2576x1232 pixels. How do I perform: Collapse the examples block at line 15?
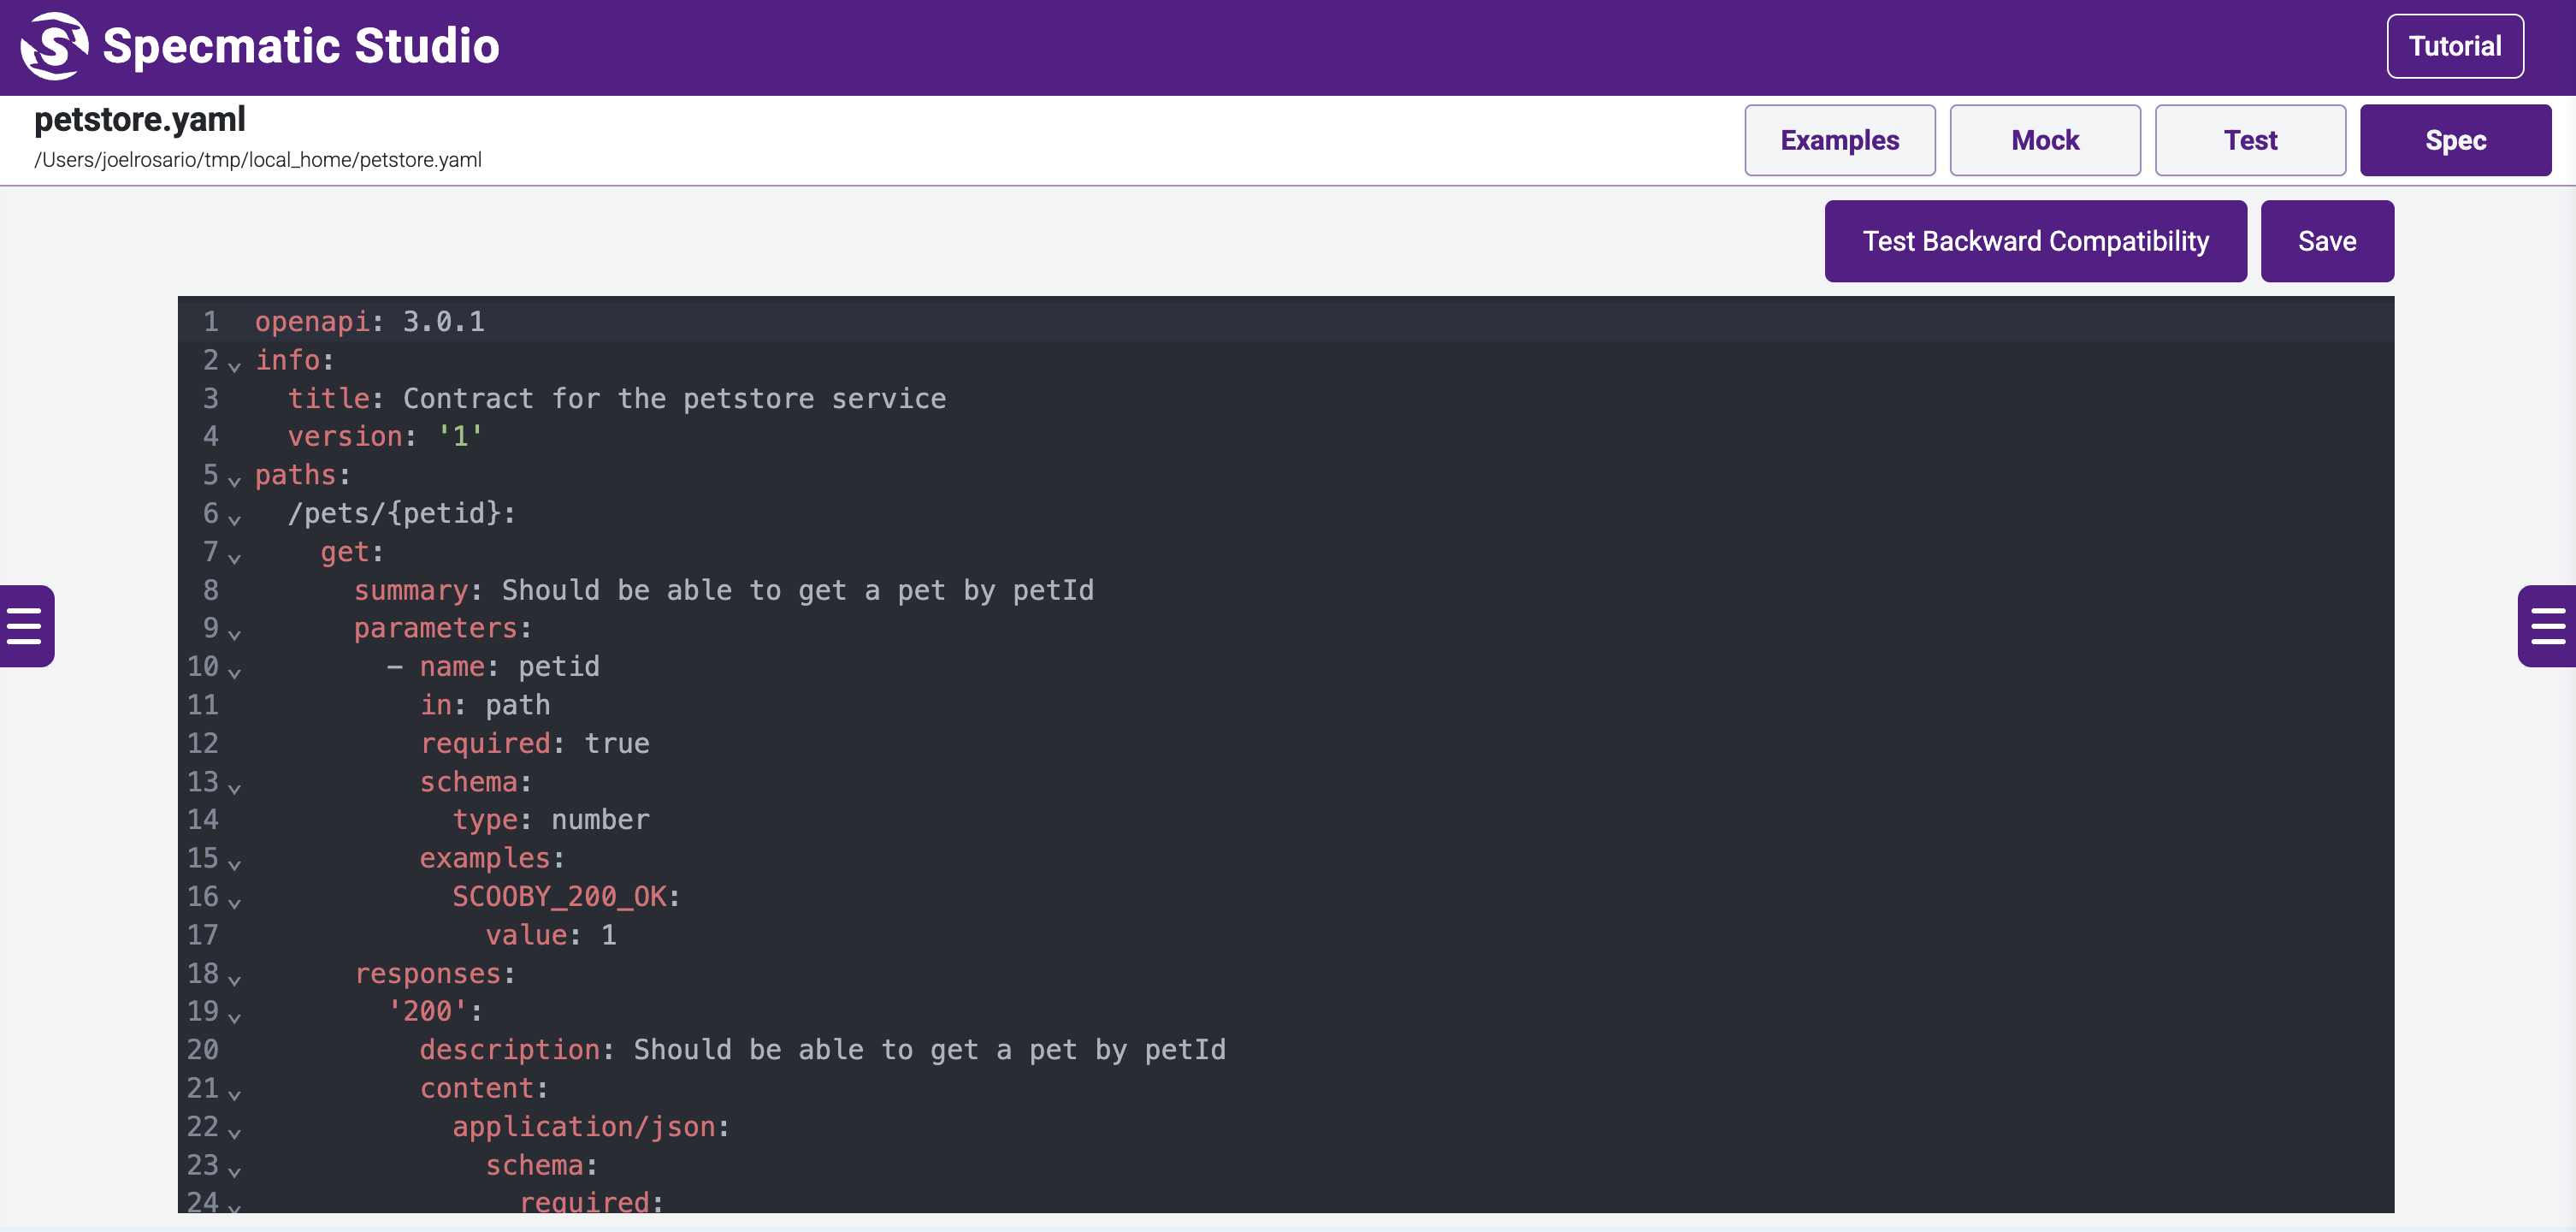pyautogui.click(x=234, y=864)
